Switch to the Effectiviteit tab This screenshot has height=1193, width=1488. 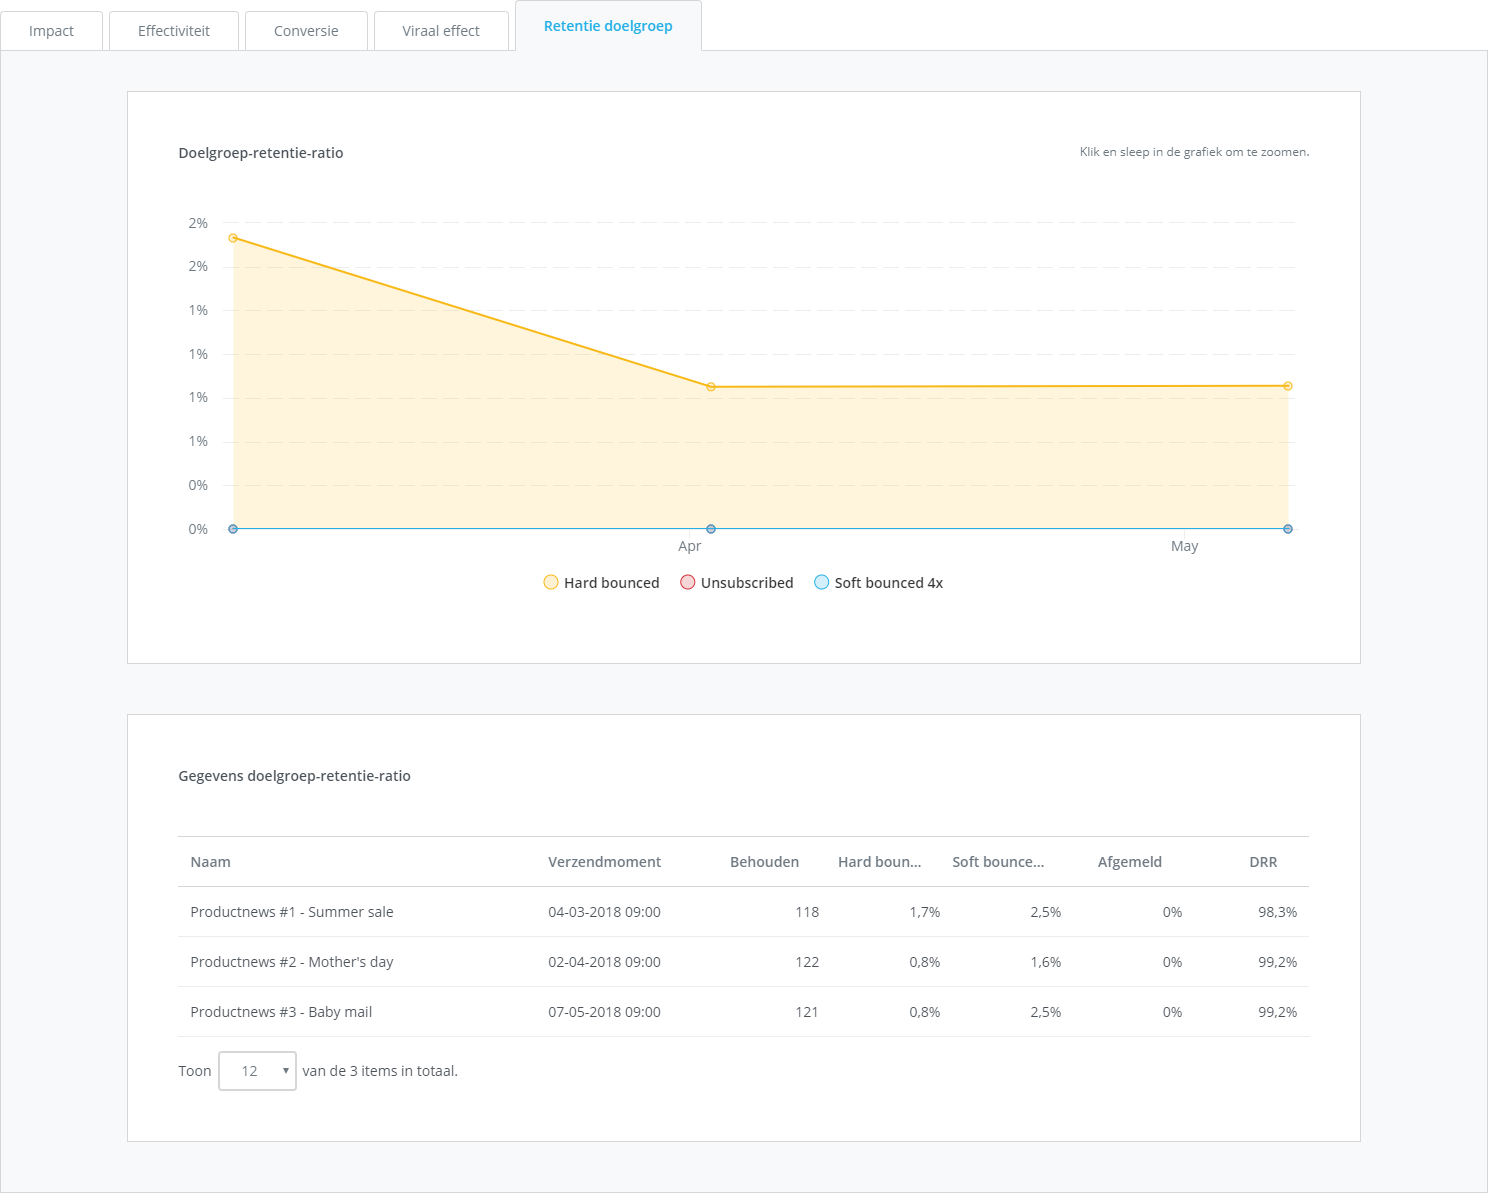click(174, 31)
